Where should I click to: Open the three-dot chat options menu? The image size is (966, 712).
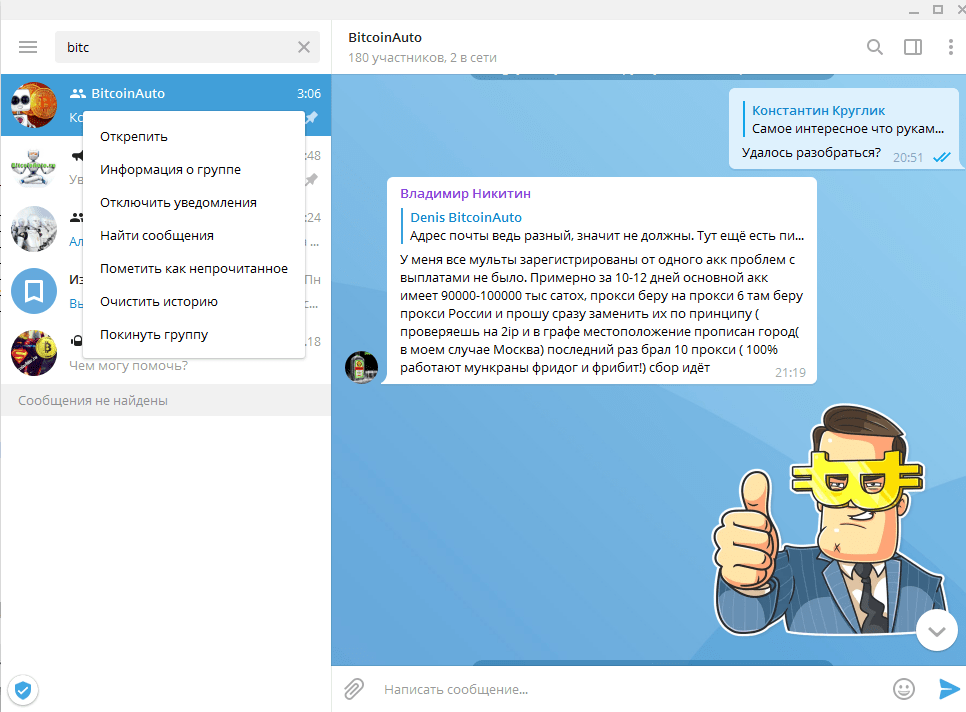[951, 47]
